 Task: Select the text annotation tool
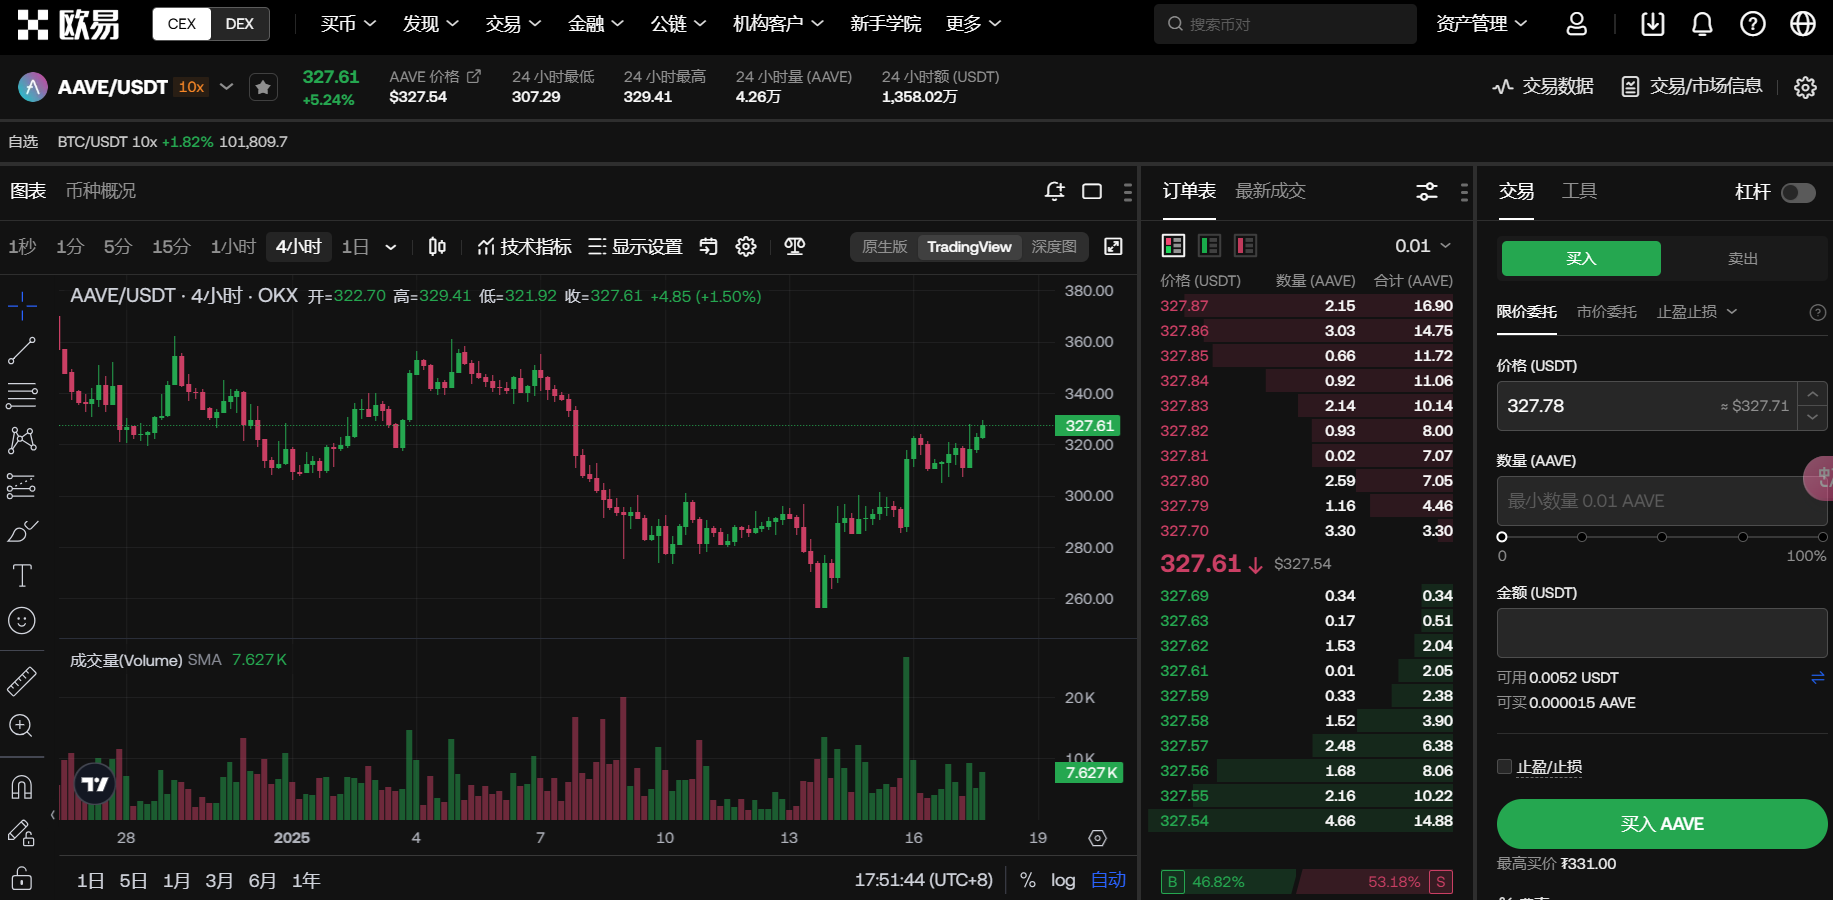[22, 576]
